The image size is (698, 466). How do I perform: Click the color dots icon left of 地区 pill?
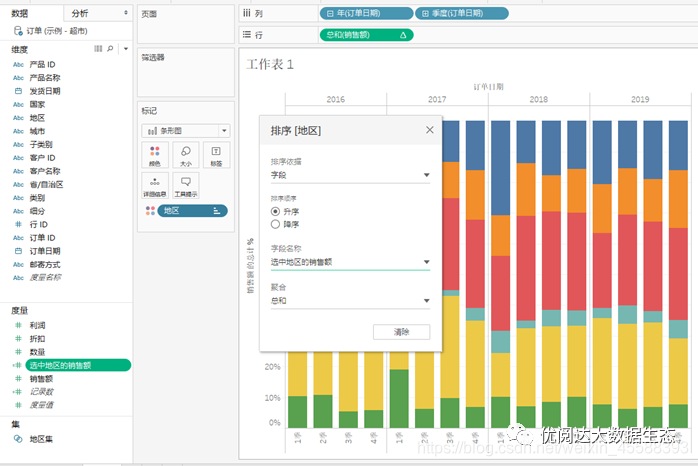(150, 211)
